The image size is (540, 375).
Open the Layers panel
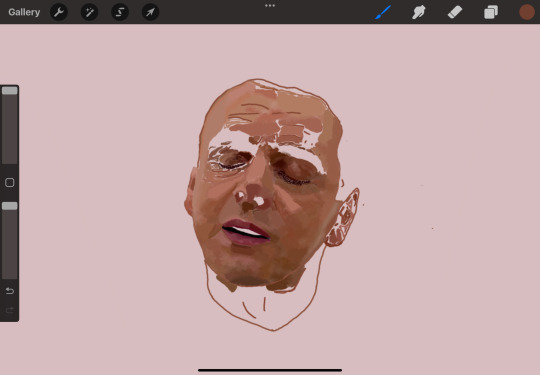[x=491, y=12]
